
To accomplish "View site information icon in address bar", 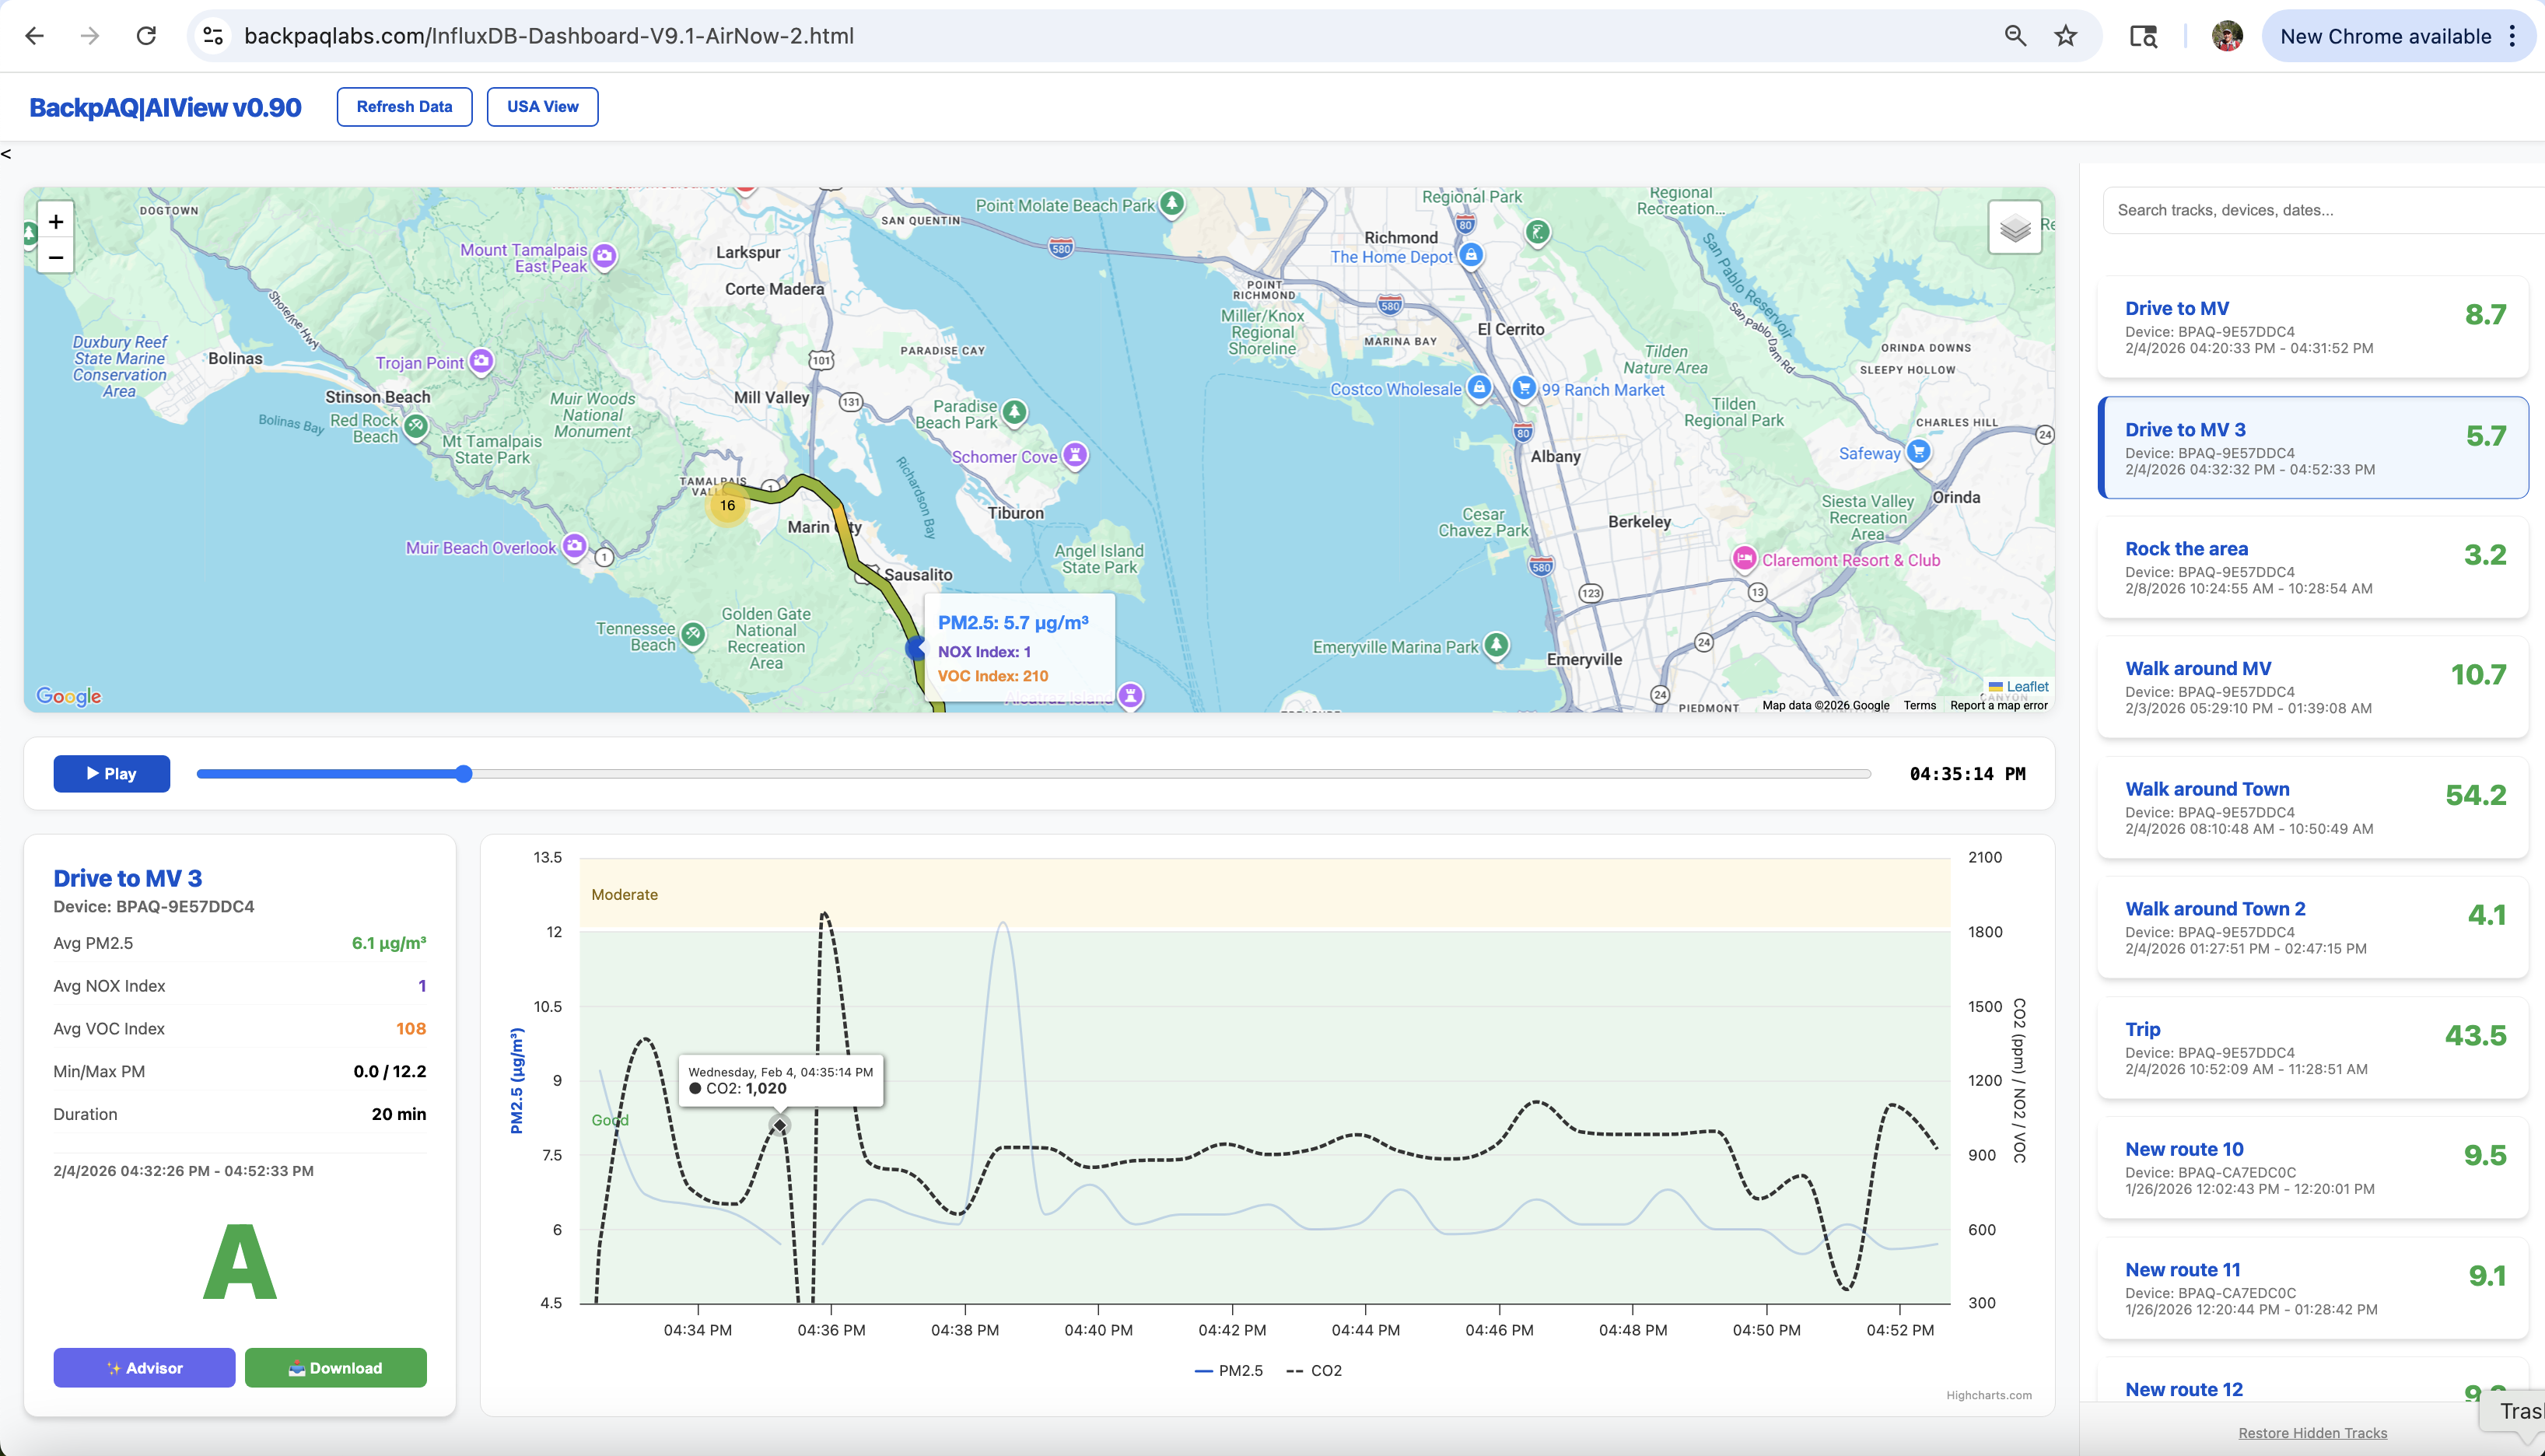I will click(213, 36).
